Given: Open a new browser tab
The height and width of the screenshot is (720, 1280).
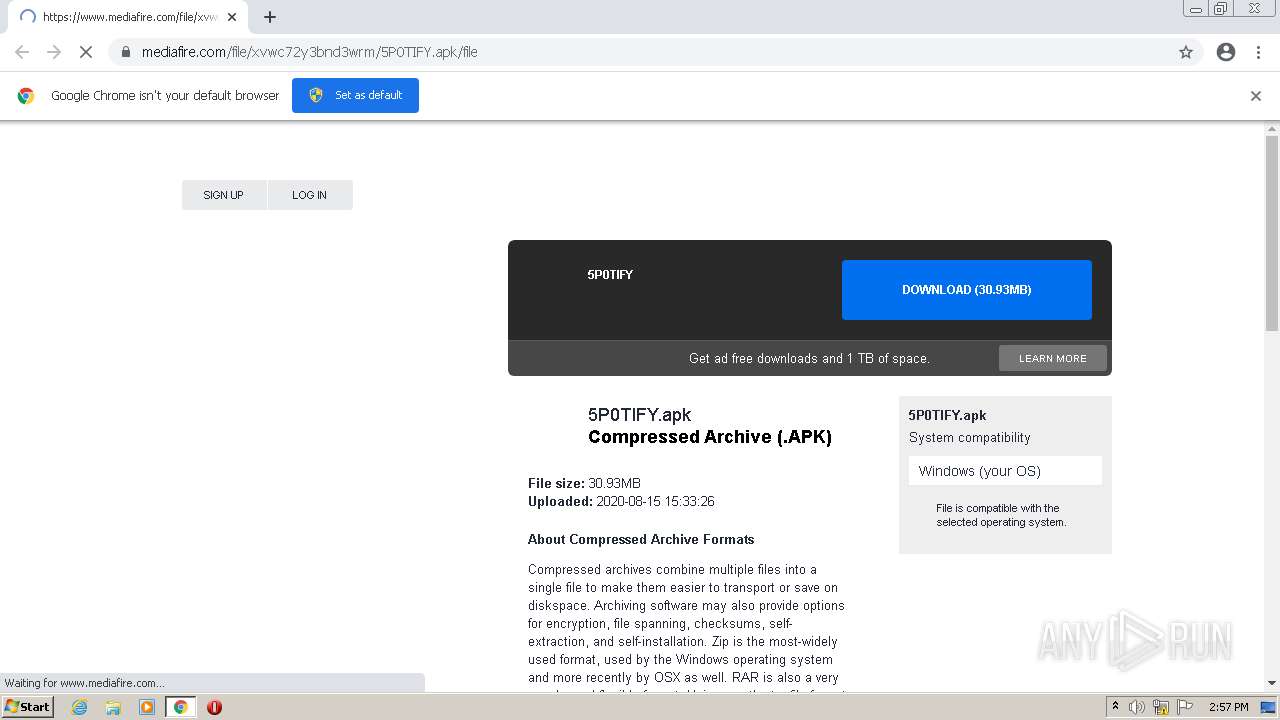Looking at the screenshot, I should coord(270,17).
